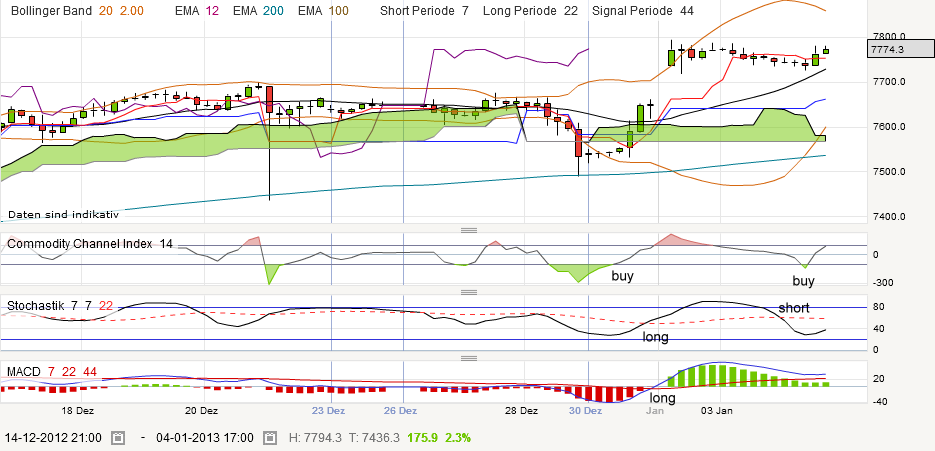Click the Stochastik 7 7 22 label

(x=60, y=306)
